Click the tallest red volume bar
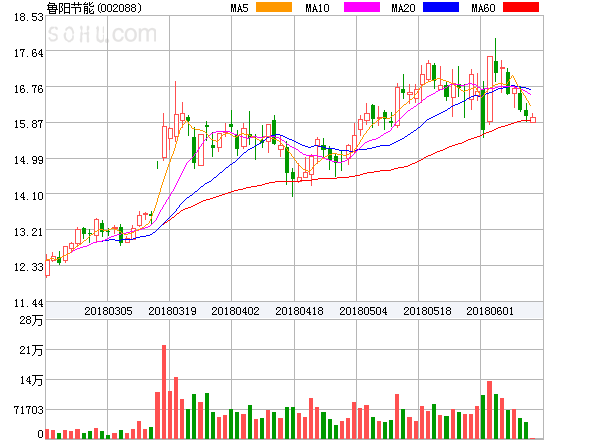The width and height of the screenshot is (600, 440). click(x=164, y=392)
